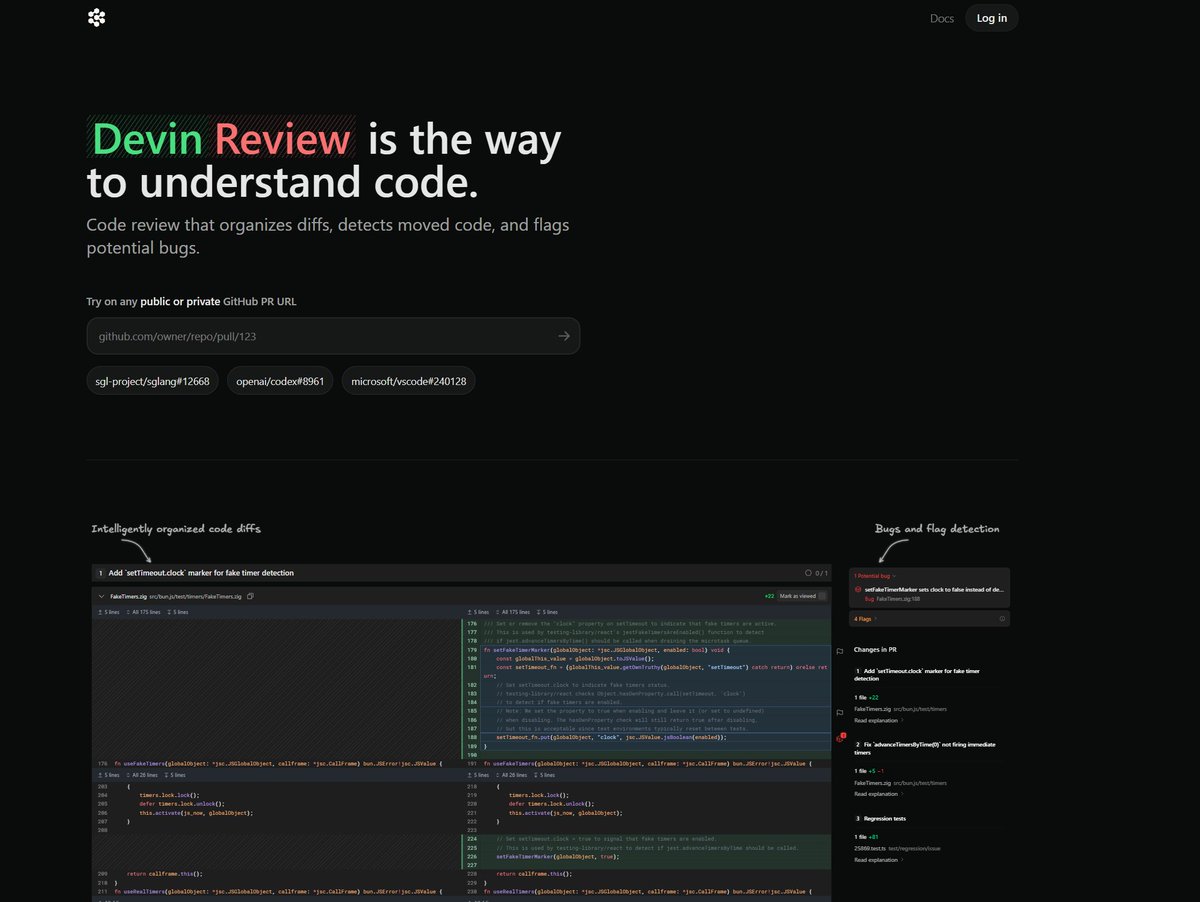Select change 3 Regression tests
This screenshot has height=902, width=1200.
pyautogui.click(x=881, y=819)
